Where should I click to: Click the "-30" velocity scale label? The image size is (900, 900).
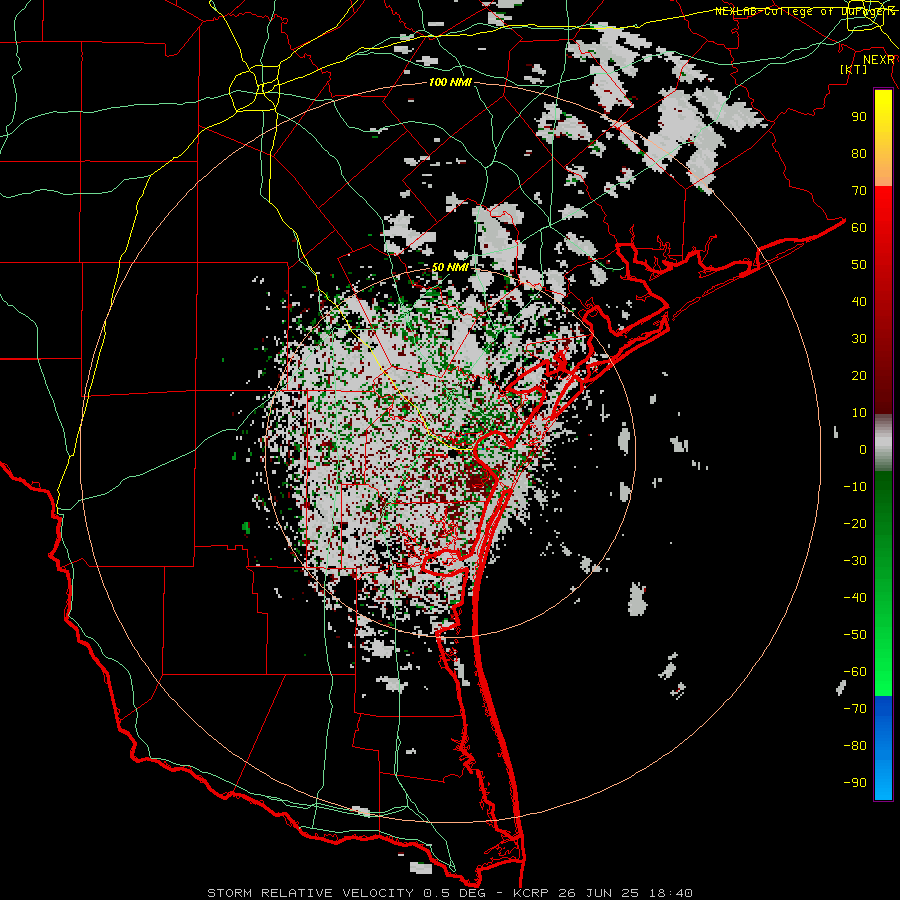pos(855,561)
